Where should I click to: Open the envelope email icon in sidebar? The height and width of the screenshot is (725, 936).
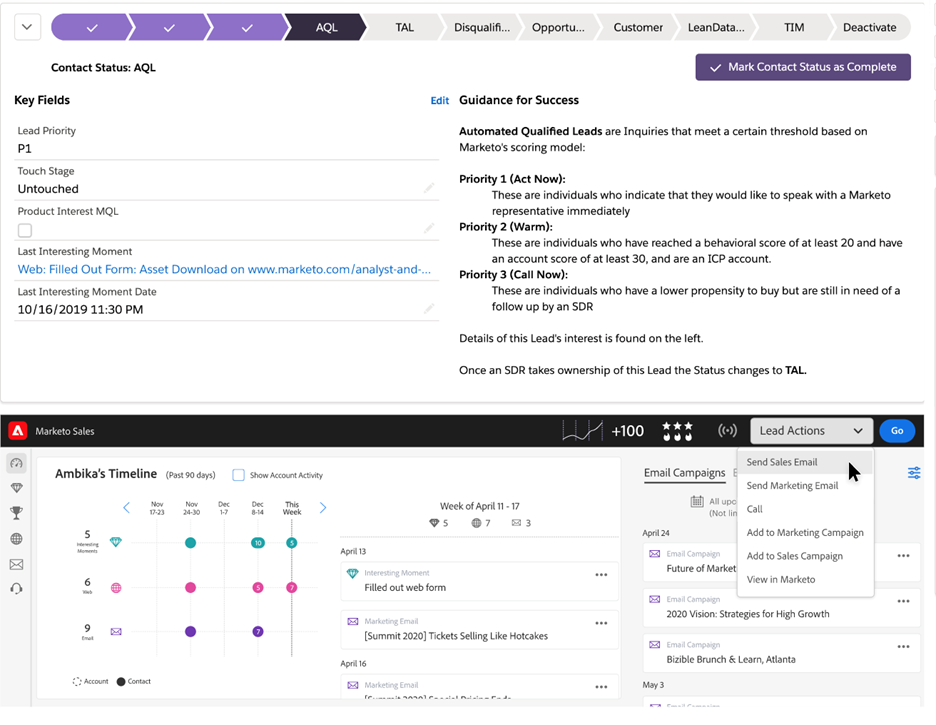click(x=17, y=564)
